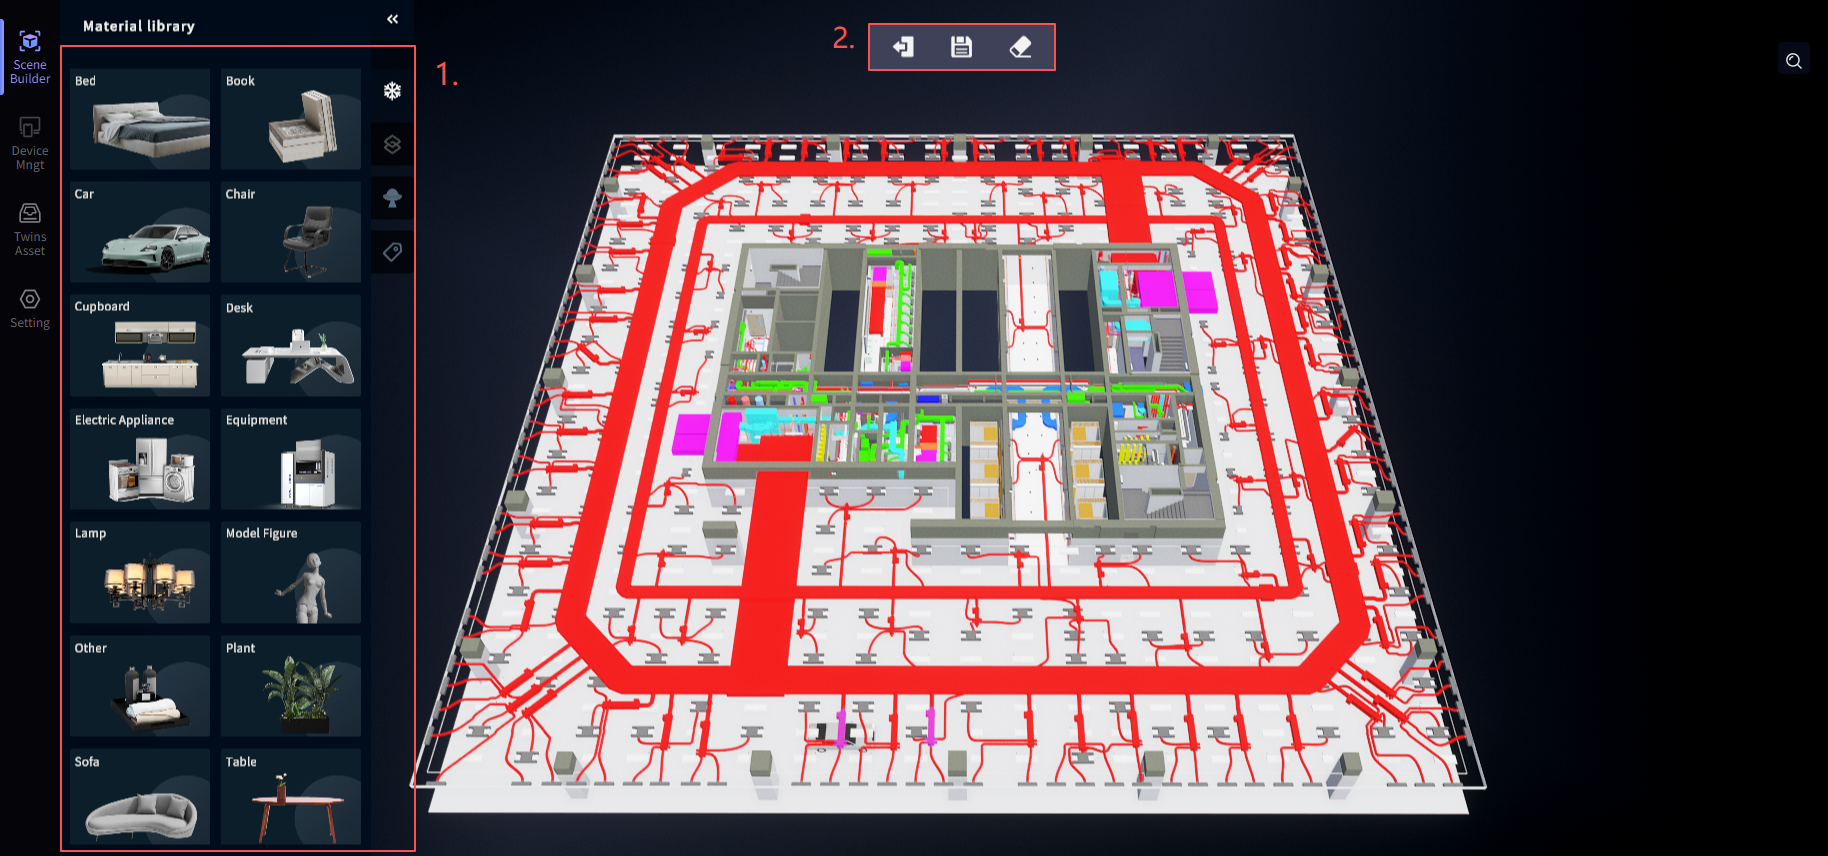Open the Setting section
Screen dimensions: 1828x856
click(x=30, y=308)
